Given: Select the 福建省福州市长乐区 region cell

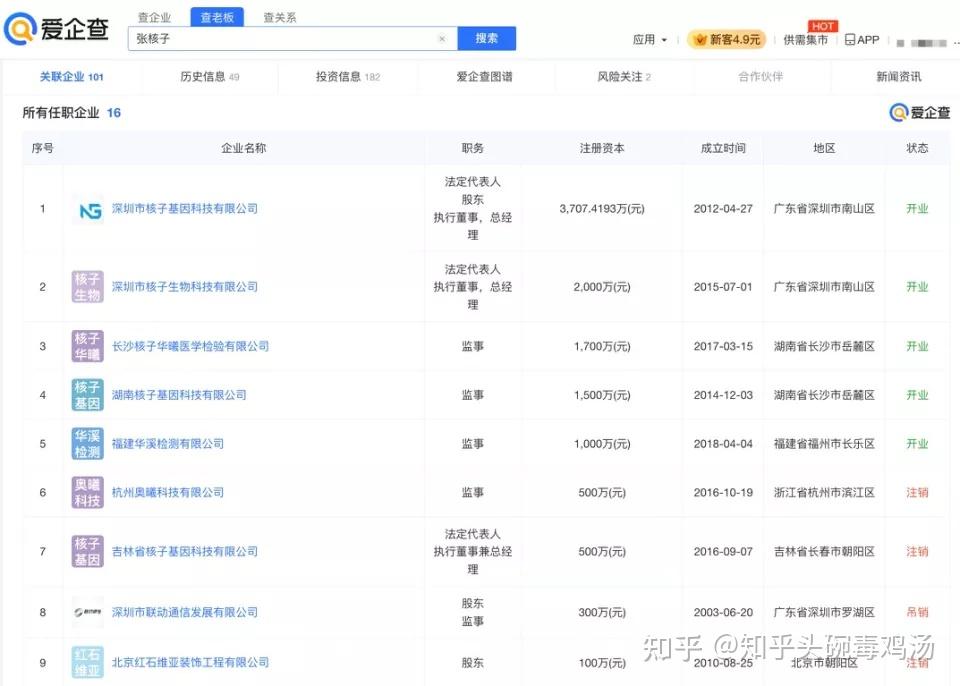Looking at the screenshot, I should click(824, 443).
